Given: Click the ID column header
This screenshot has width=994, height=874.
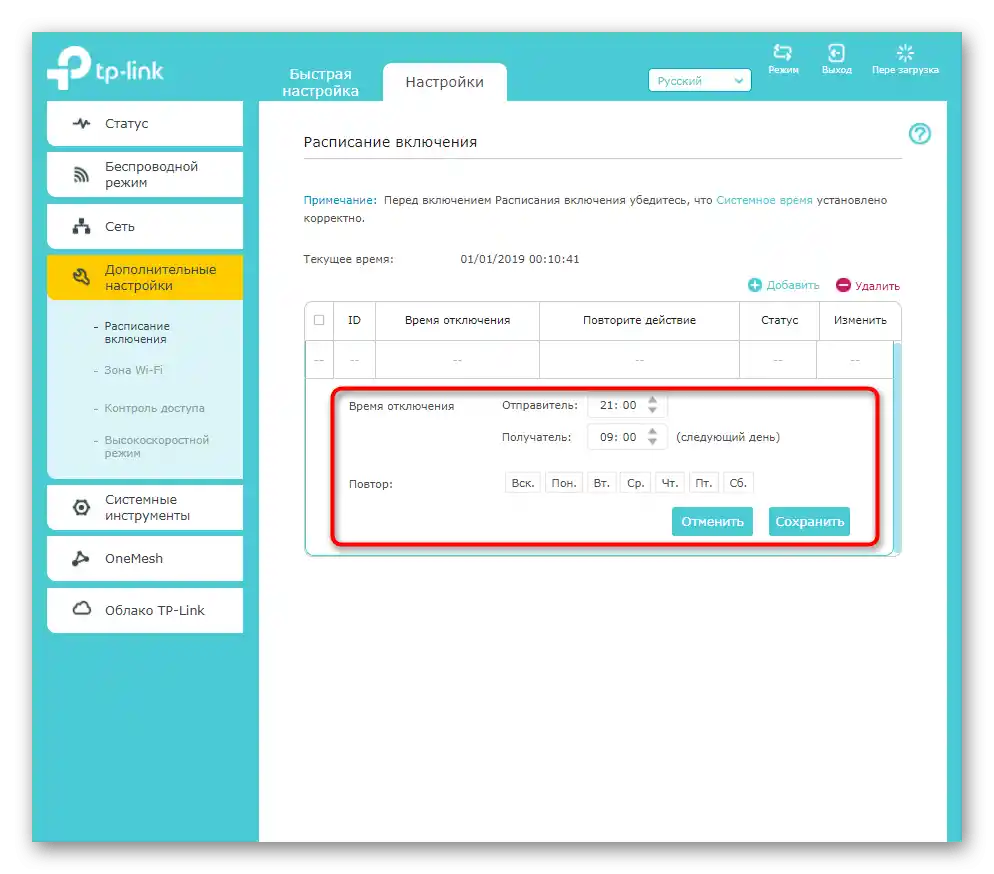Looking at the screenshot, I should click(x=354, y=320).
